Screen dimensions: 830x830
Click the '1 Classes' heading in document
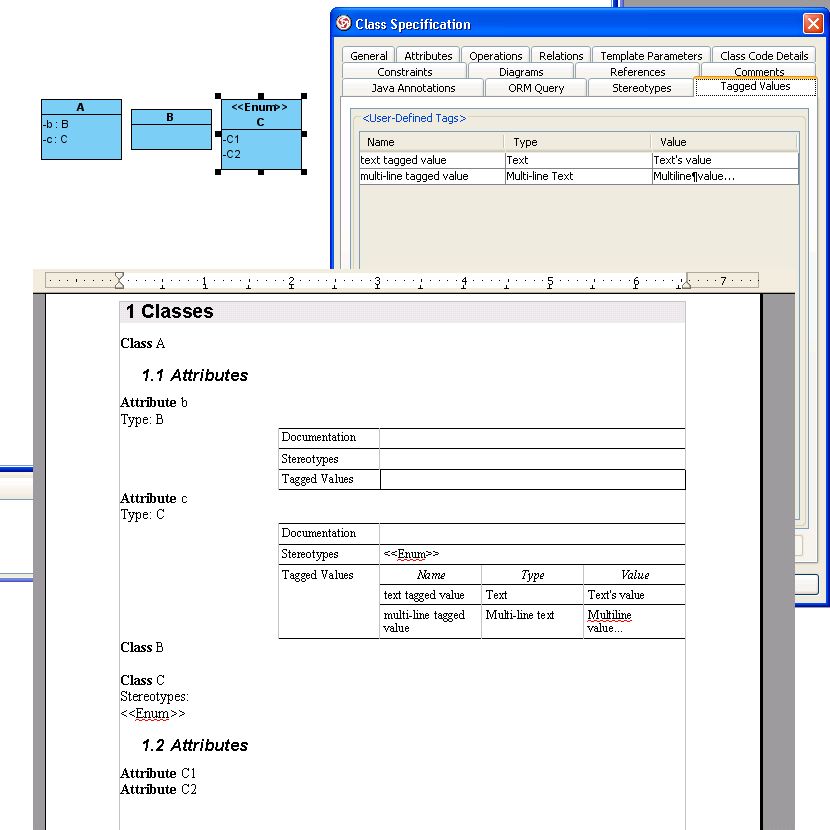pyautogui.click(x=169, y=311)
